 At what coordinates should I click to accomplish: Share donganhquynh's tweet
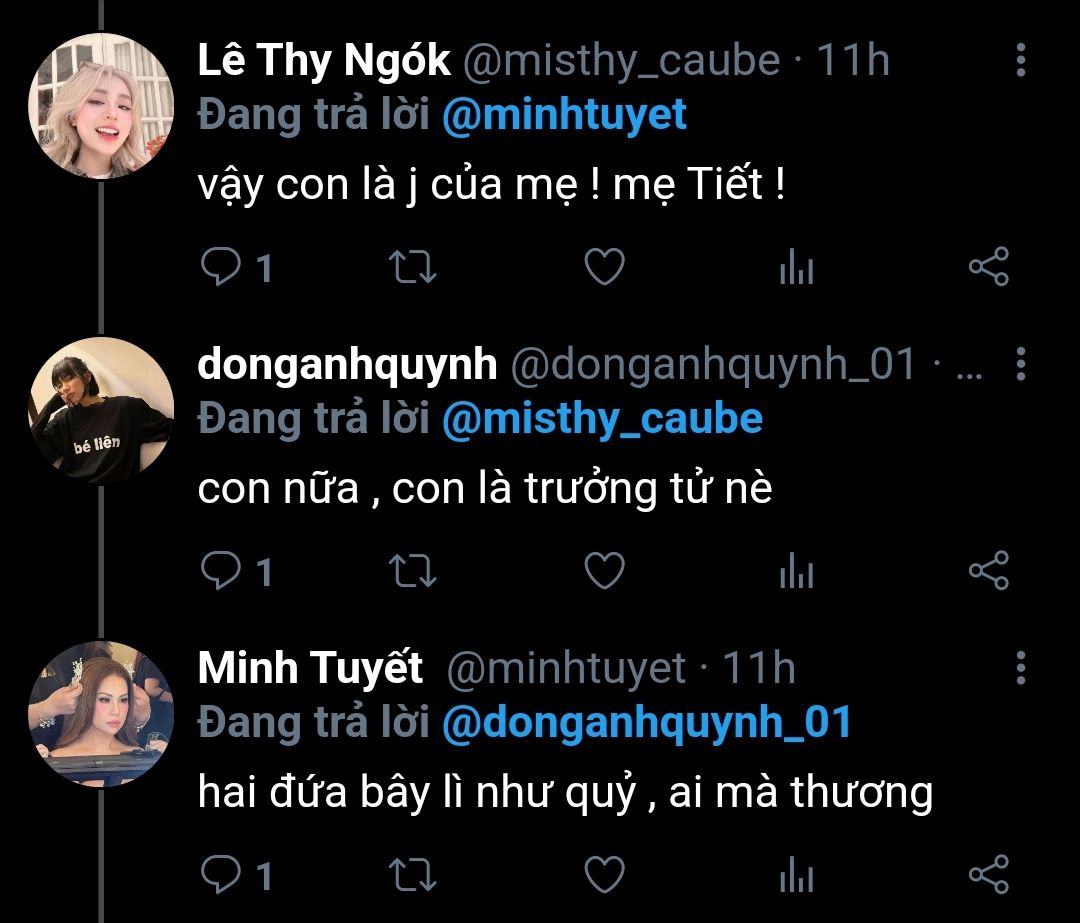pyautogui.click(x=989, y=571)
